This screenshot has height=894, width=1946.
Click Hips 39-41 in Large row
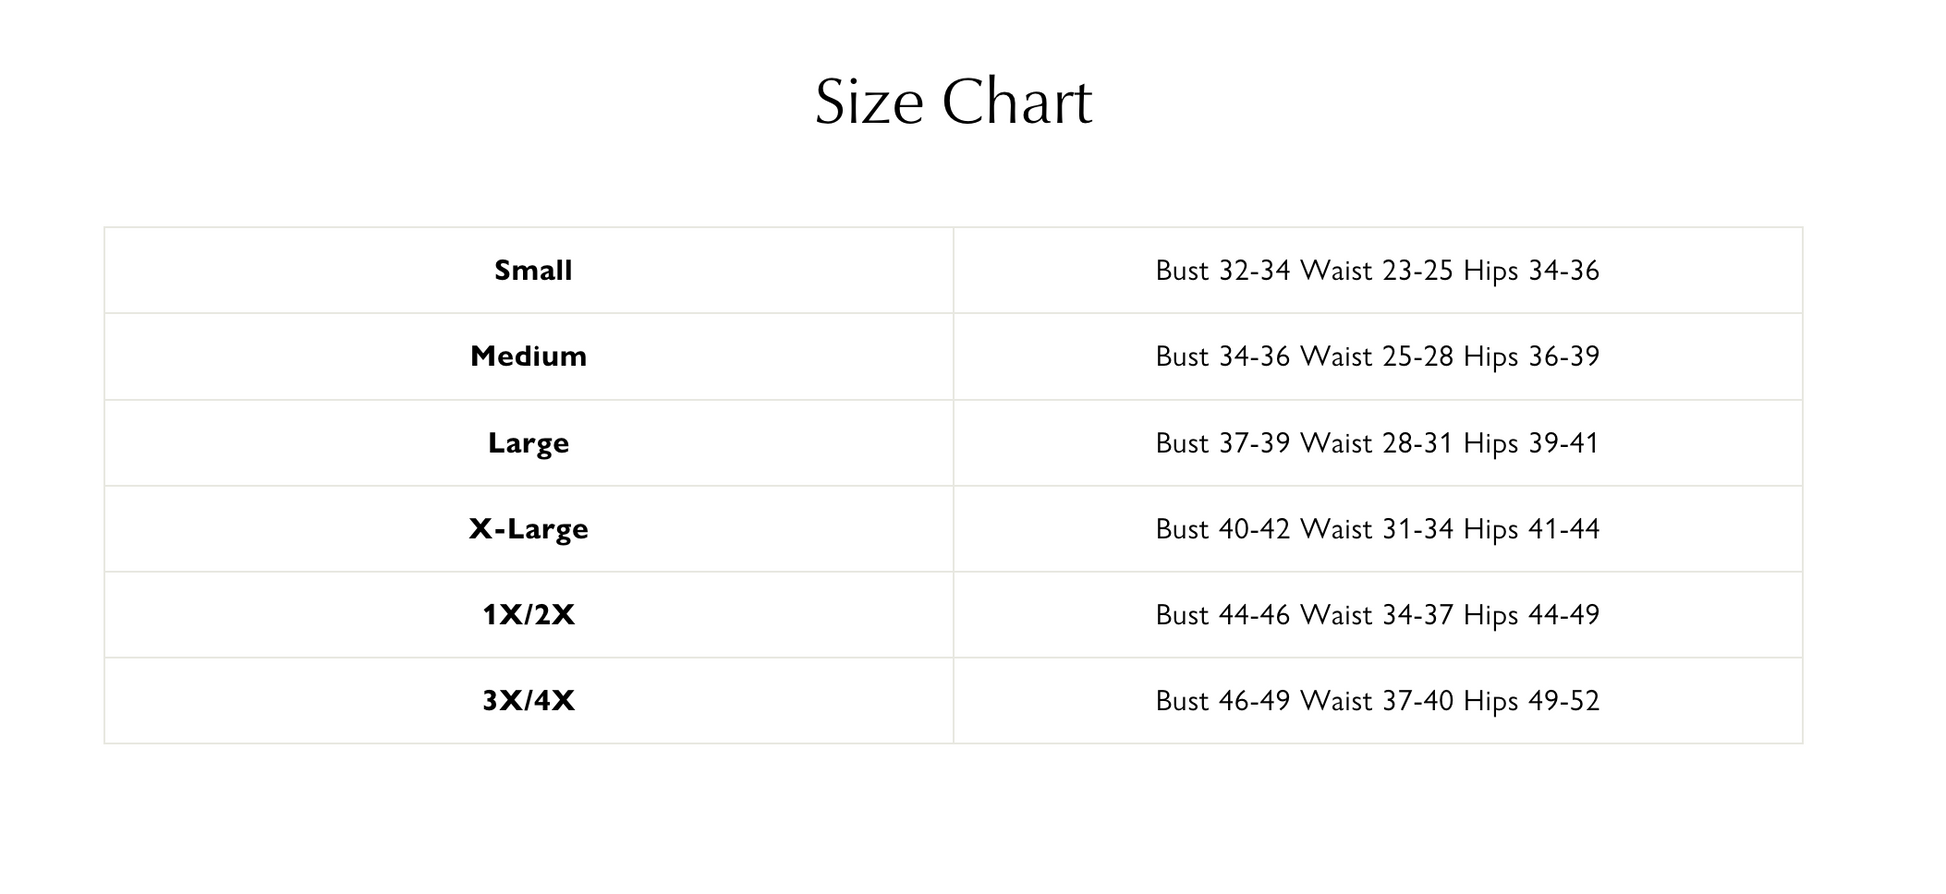1531,443
